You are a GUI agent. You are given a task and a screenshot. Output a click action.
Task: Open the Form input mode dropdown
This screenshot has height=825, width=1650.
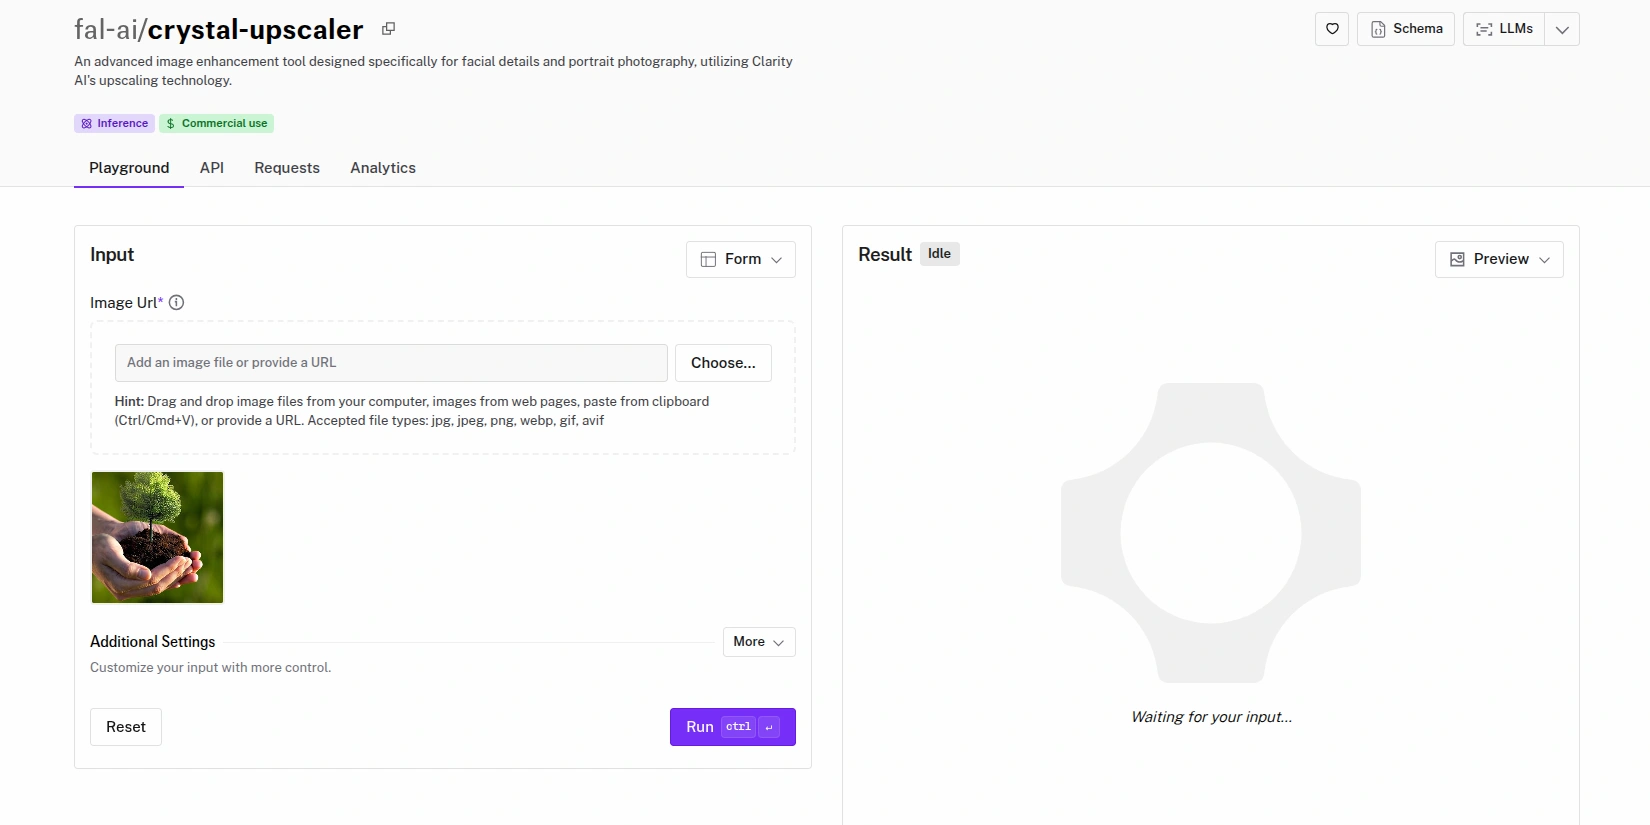pyautogui.click(x=740, y=259)
